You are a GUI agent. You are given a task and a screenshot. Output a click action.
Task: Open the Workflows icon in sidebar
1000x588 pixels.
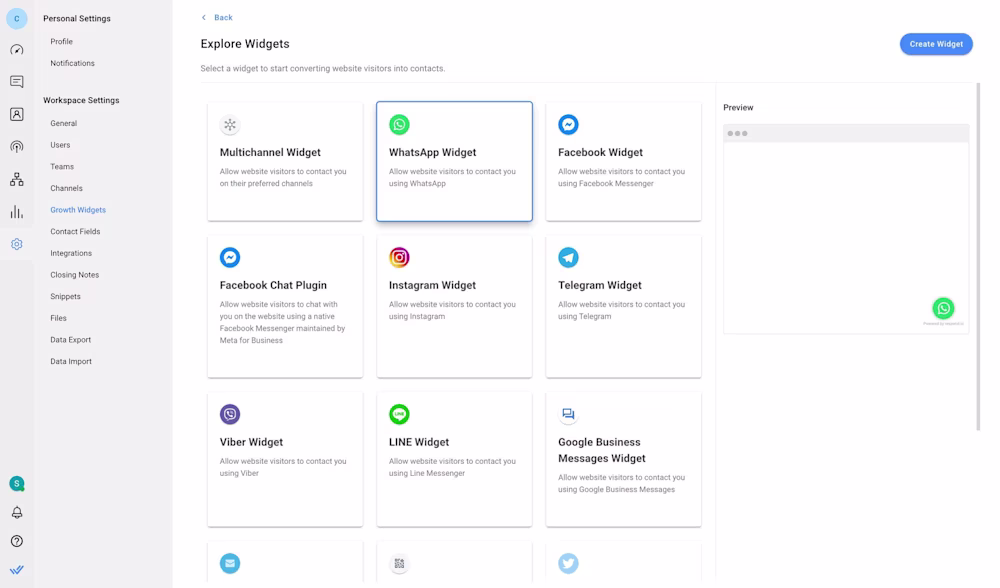click(x=17, y=180)
